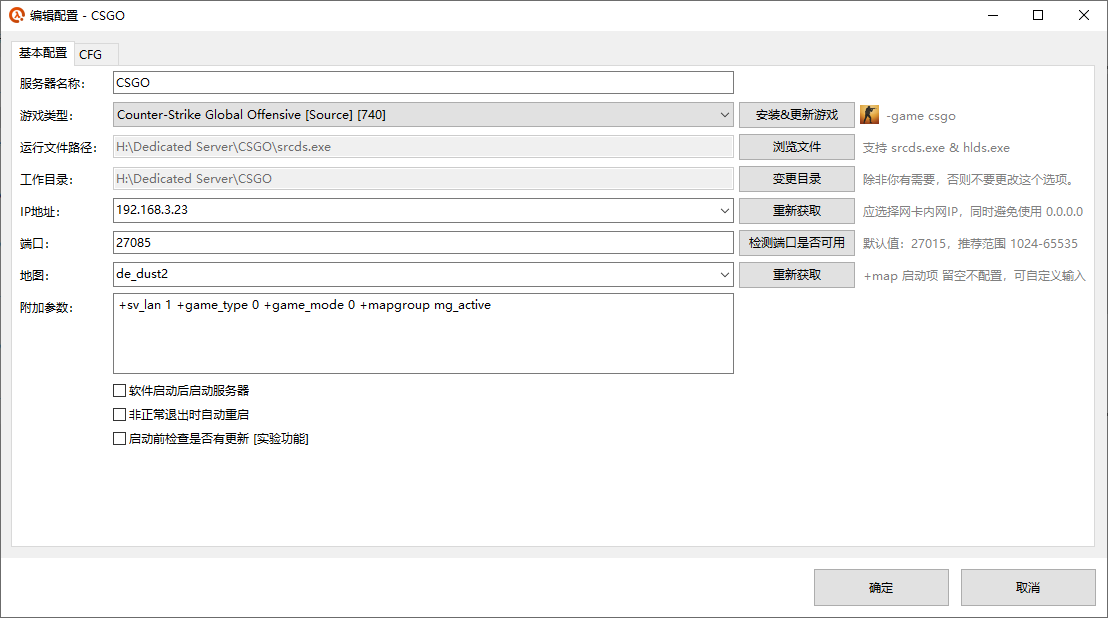Open the IP地址 dropdown
Screen dimensions: 1108x618
click(x=725, y=211)
